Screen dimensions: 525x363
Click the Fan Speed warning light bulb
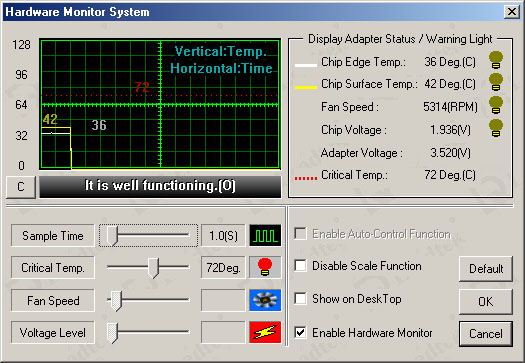click(496, 105)
